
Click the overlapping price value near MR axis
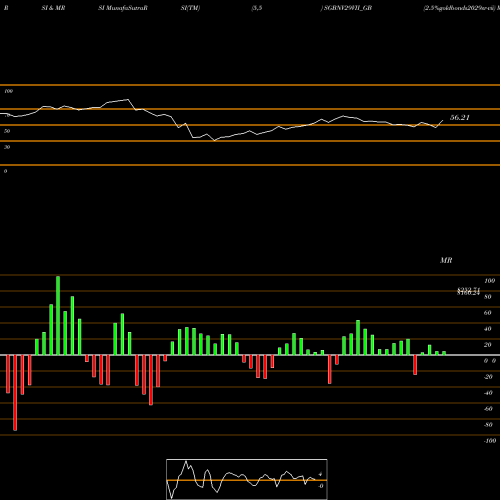(468, 291)
